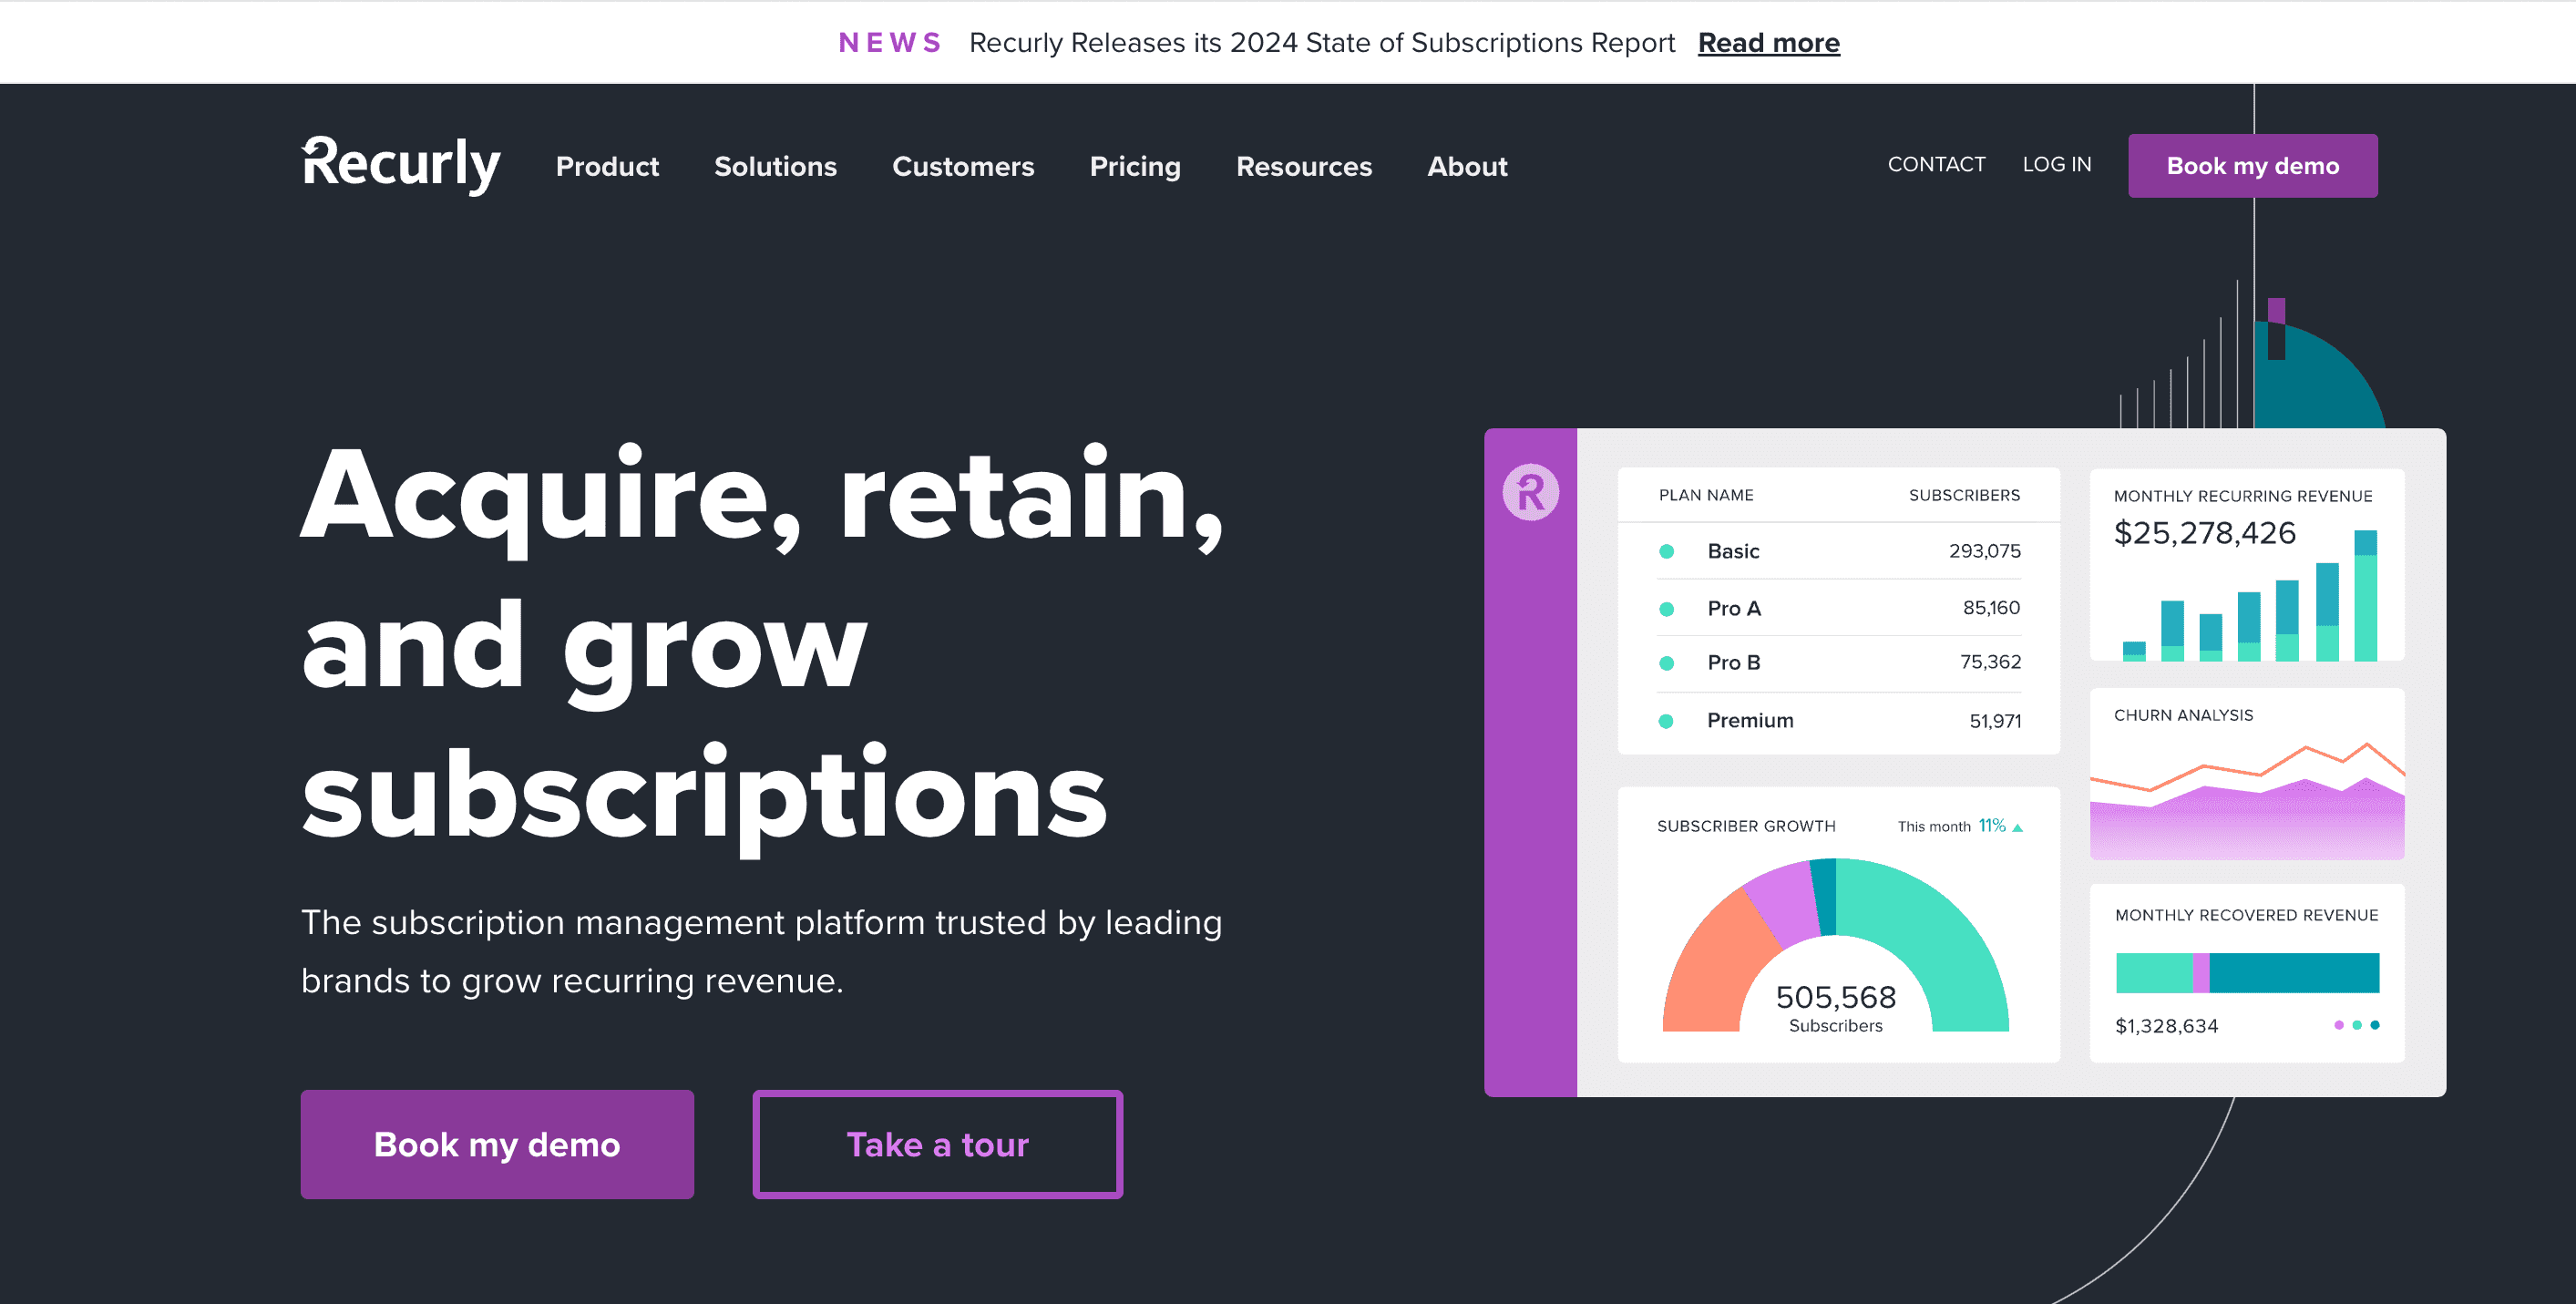Open the Product dropdown menu
This screenshot has width=2576, height=1304.
(x=609, y=167)
